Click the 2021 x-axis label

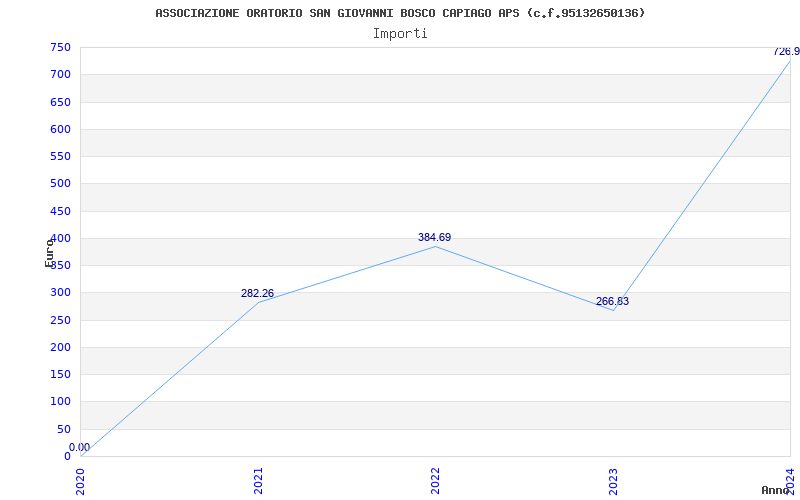click(258, 481)
